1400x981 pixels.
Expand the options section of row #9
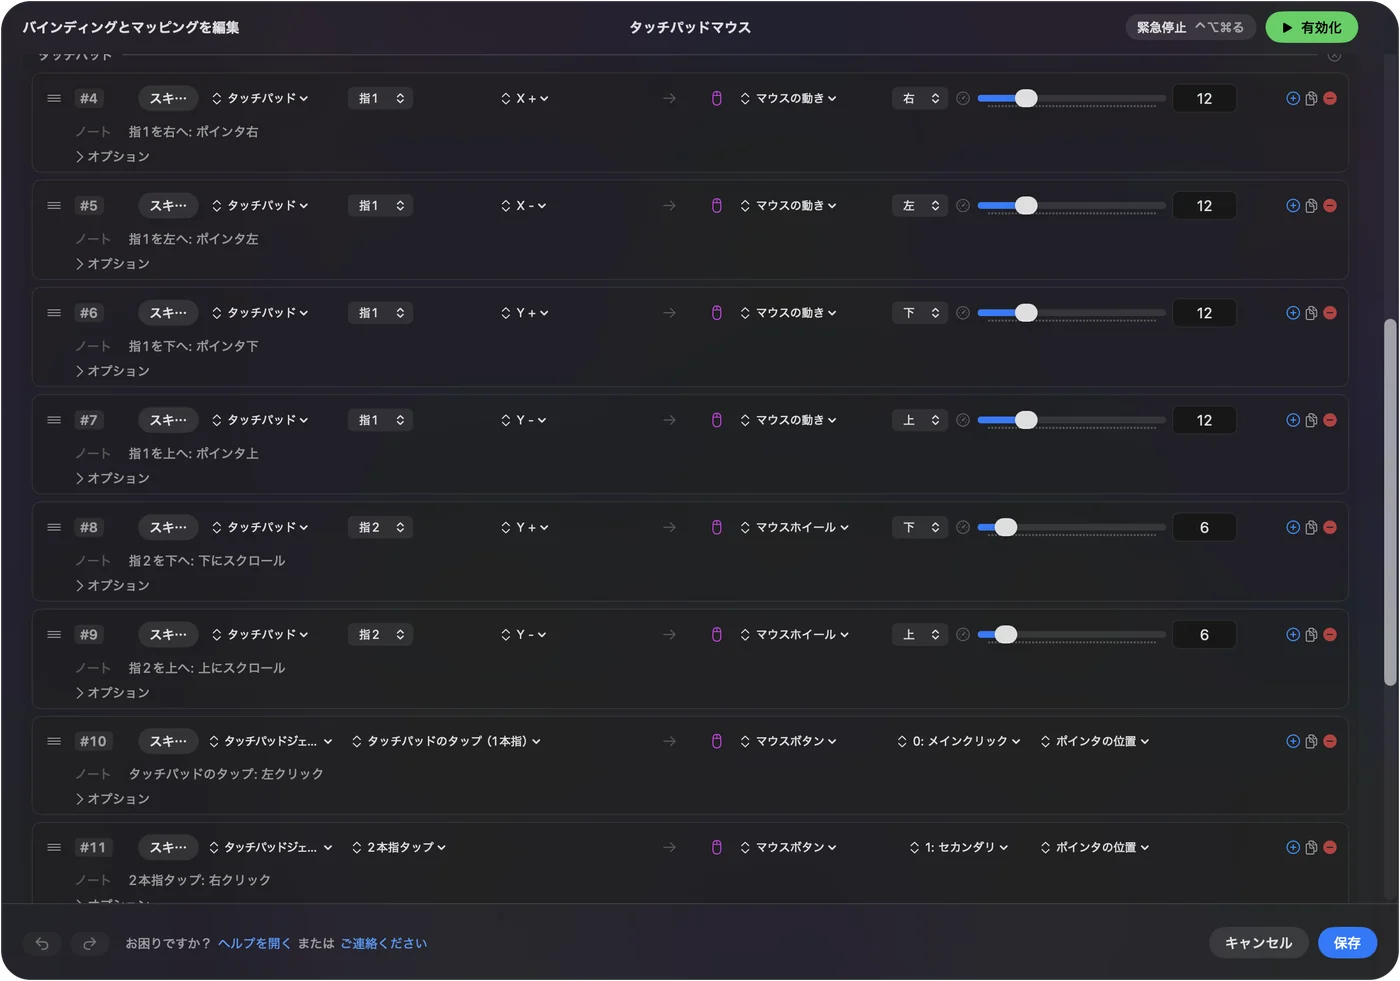pyautogui.click(x=112, y=693)
